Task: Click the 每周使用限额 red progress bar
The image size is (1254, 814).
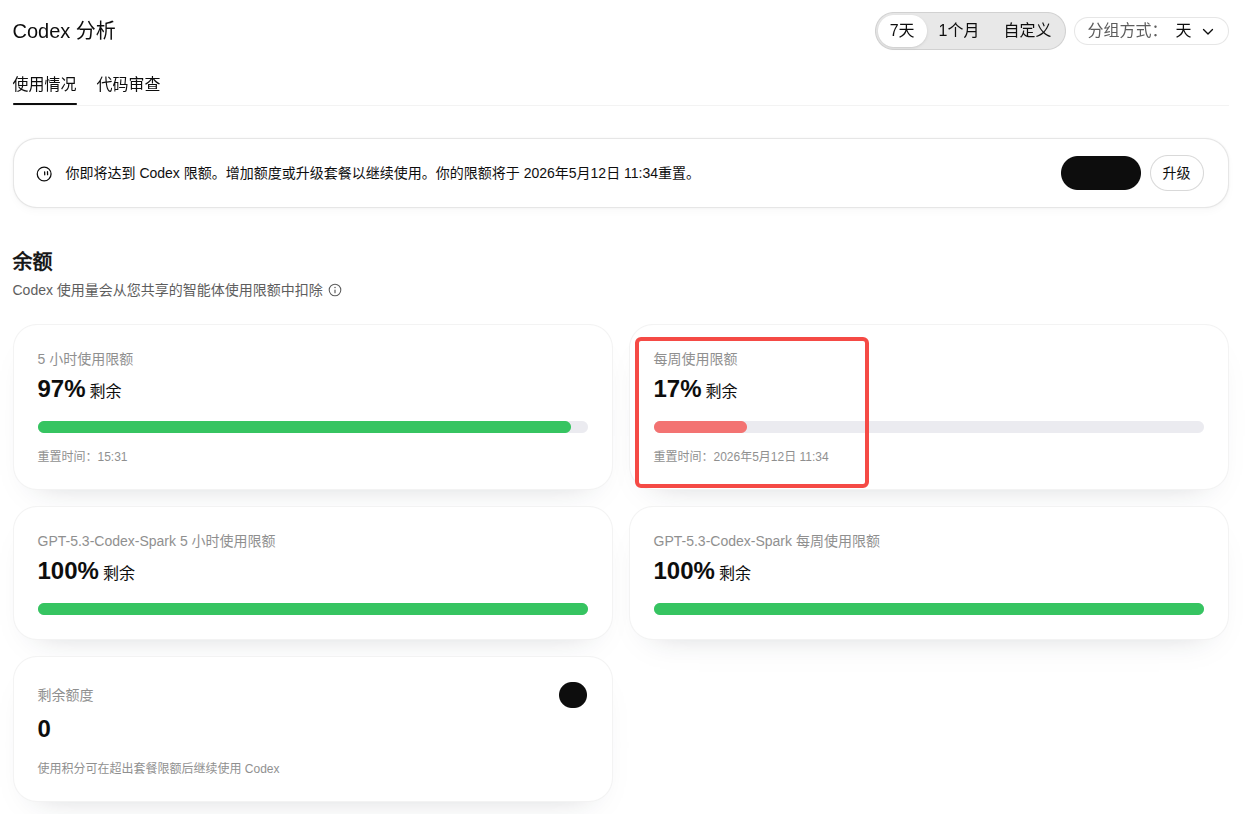Action: (700, 427)
